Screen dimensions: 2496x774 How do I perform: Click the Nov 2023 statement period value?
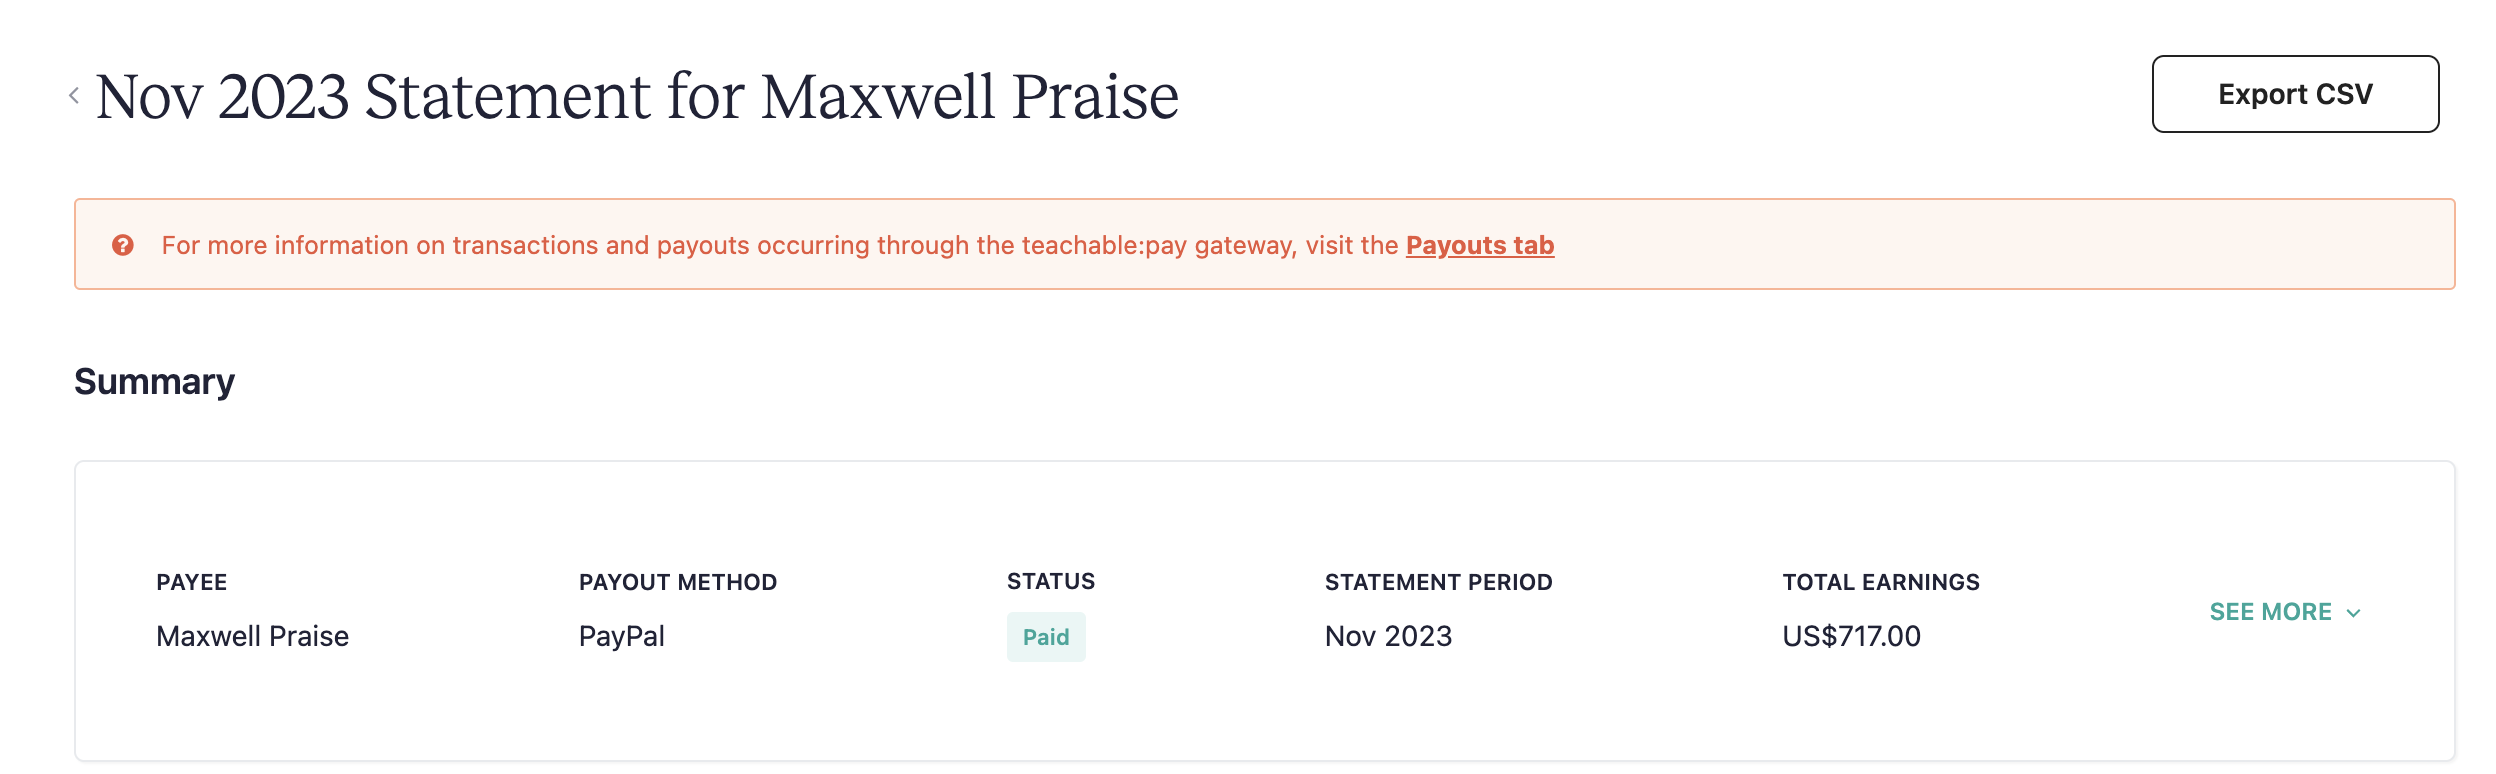(1387, 636)
